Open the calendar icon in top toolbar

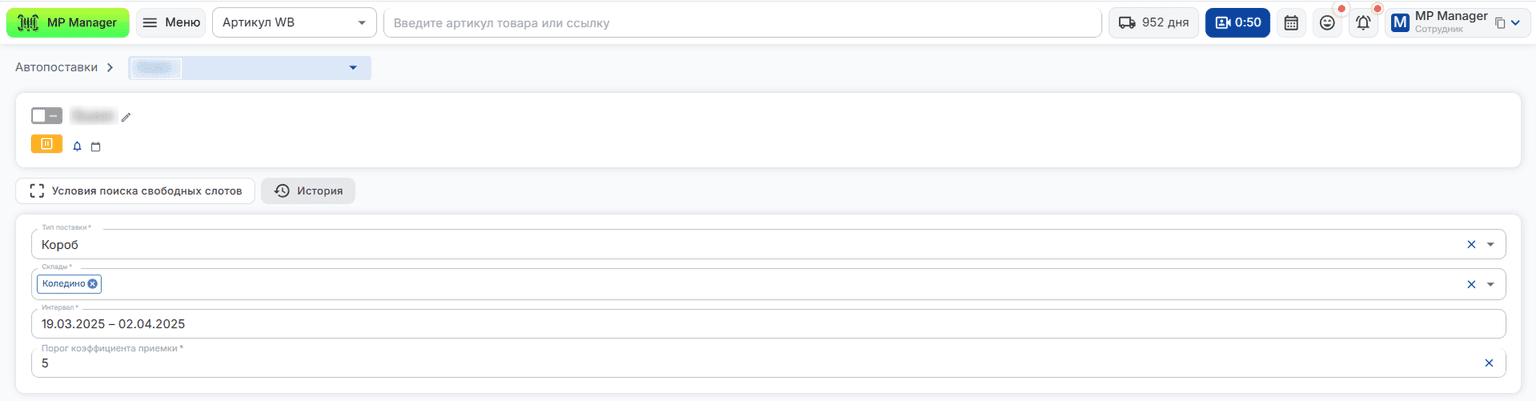[x=1291, y=22]
